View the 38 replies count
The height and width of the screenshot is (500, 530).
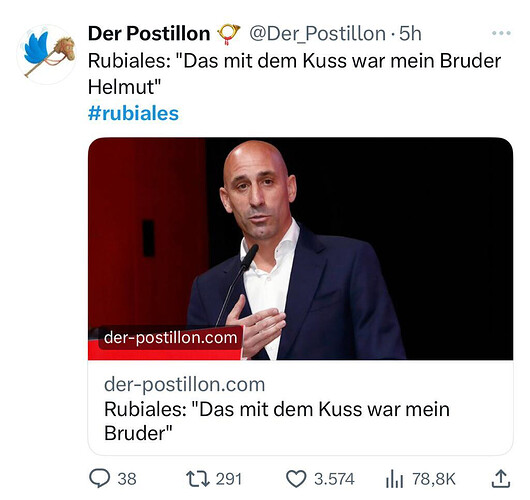point(127,479)
